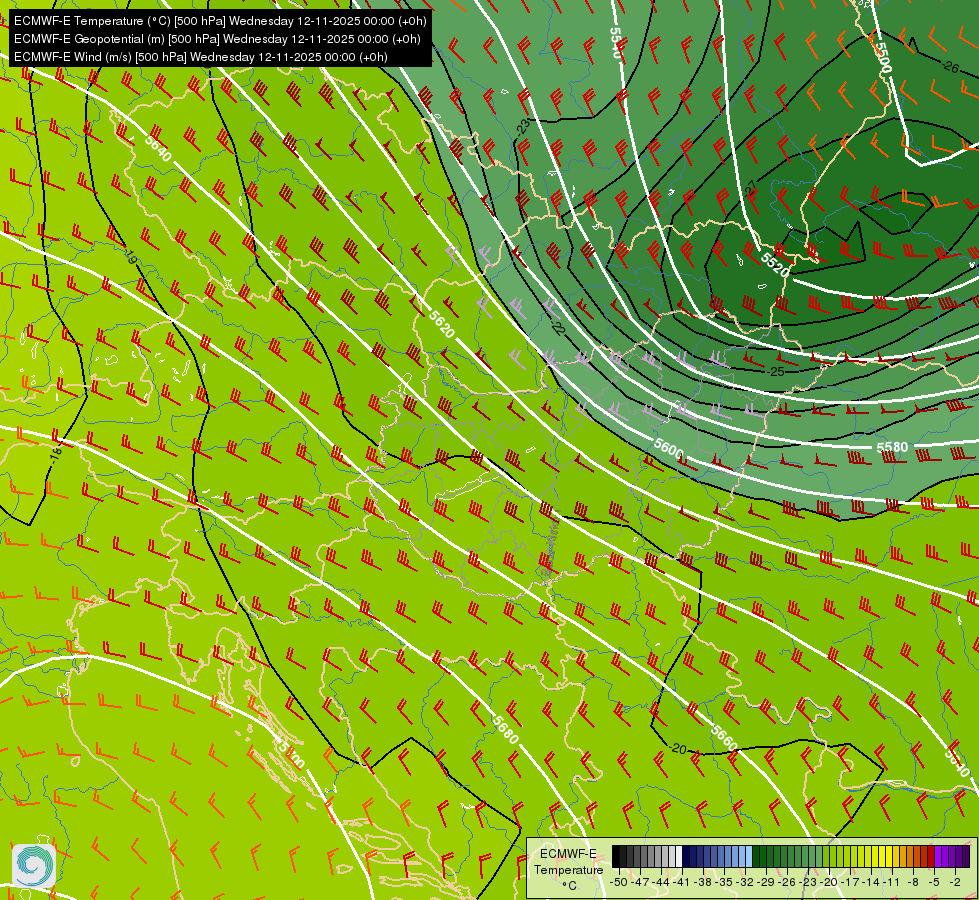Click the ECMWF-E Temperature 500 hPa title line
Viewport: 979px width, 900px height.
pyautogui.click(x=220, y=21)
